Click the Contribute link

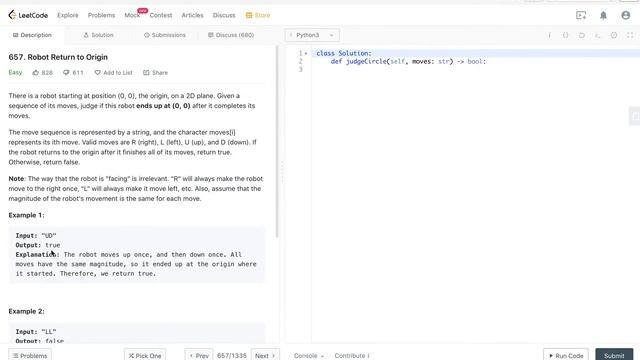coord(352,356)
